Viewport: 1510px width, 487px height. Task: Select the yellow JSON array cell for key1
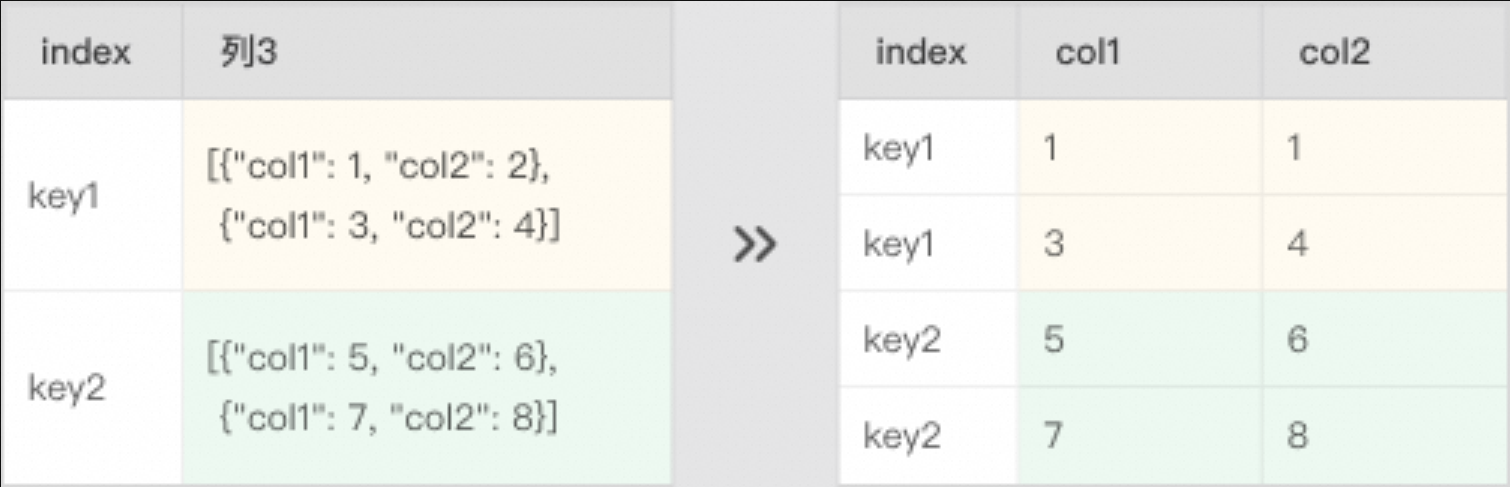(426, 196)
